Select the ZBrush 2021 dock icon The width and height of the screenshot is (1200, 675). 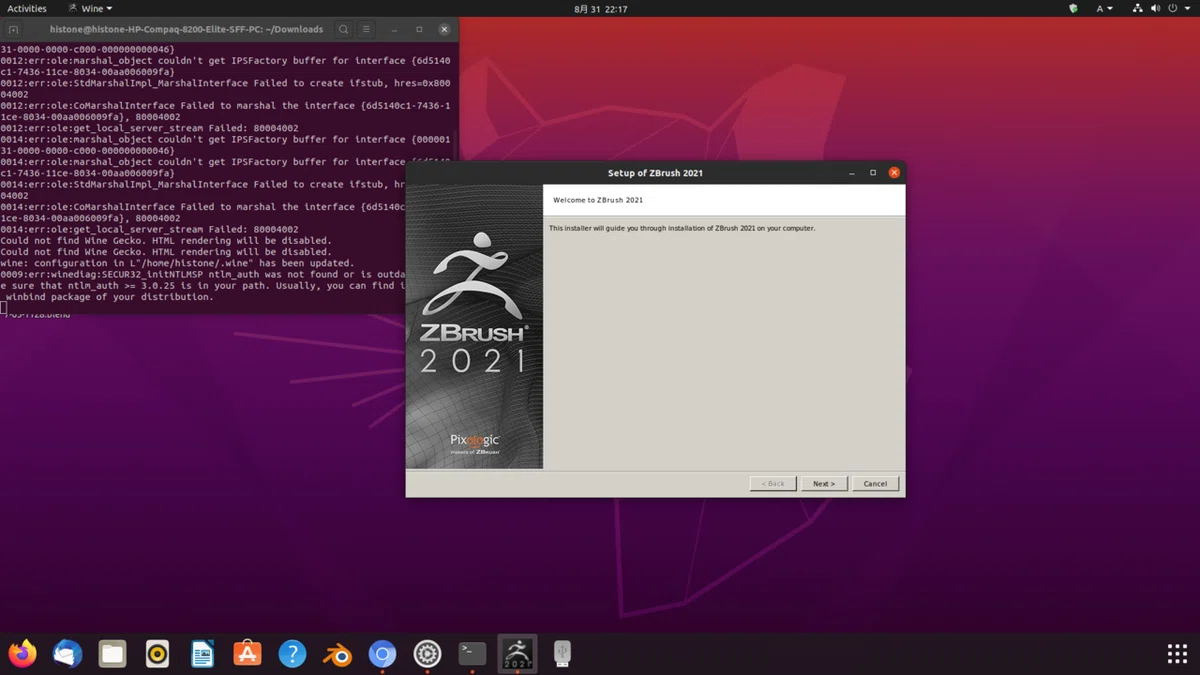click(517, 654)
